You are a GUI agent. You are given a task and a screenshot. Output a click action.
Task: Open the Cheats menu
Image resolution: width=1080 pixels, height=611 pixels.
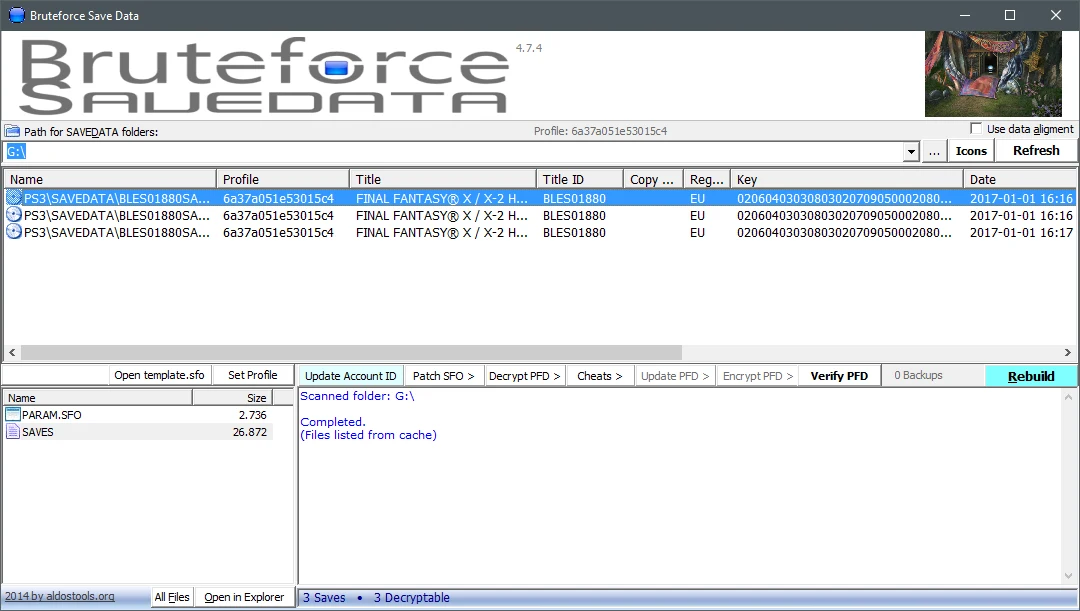pyautogui.click(x=600, y=375)
